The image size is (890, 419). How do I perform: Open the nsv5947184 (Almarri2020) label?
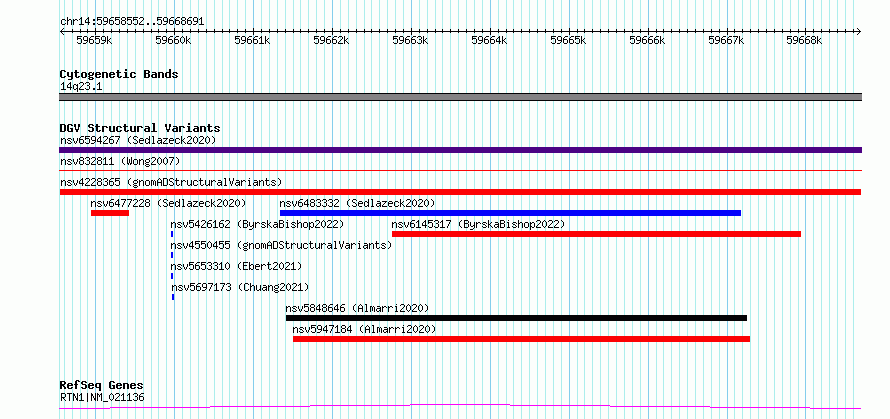tap(364, 329)
